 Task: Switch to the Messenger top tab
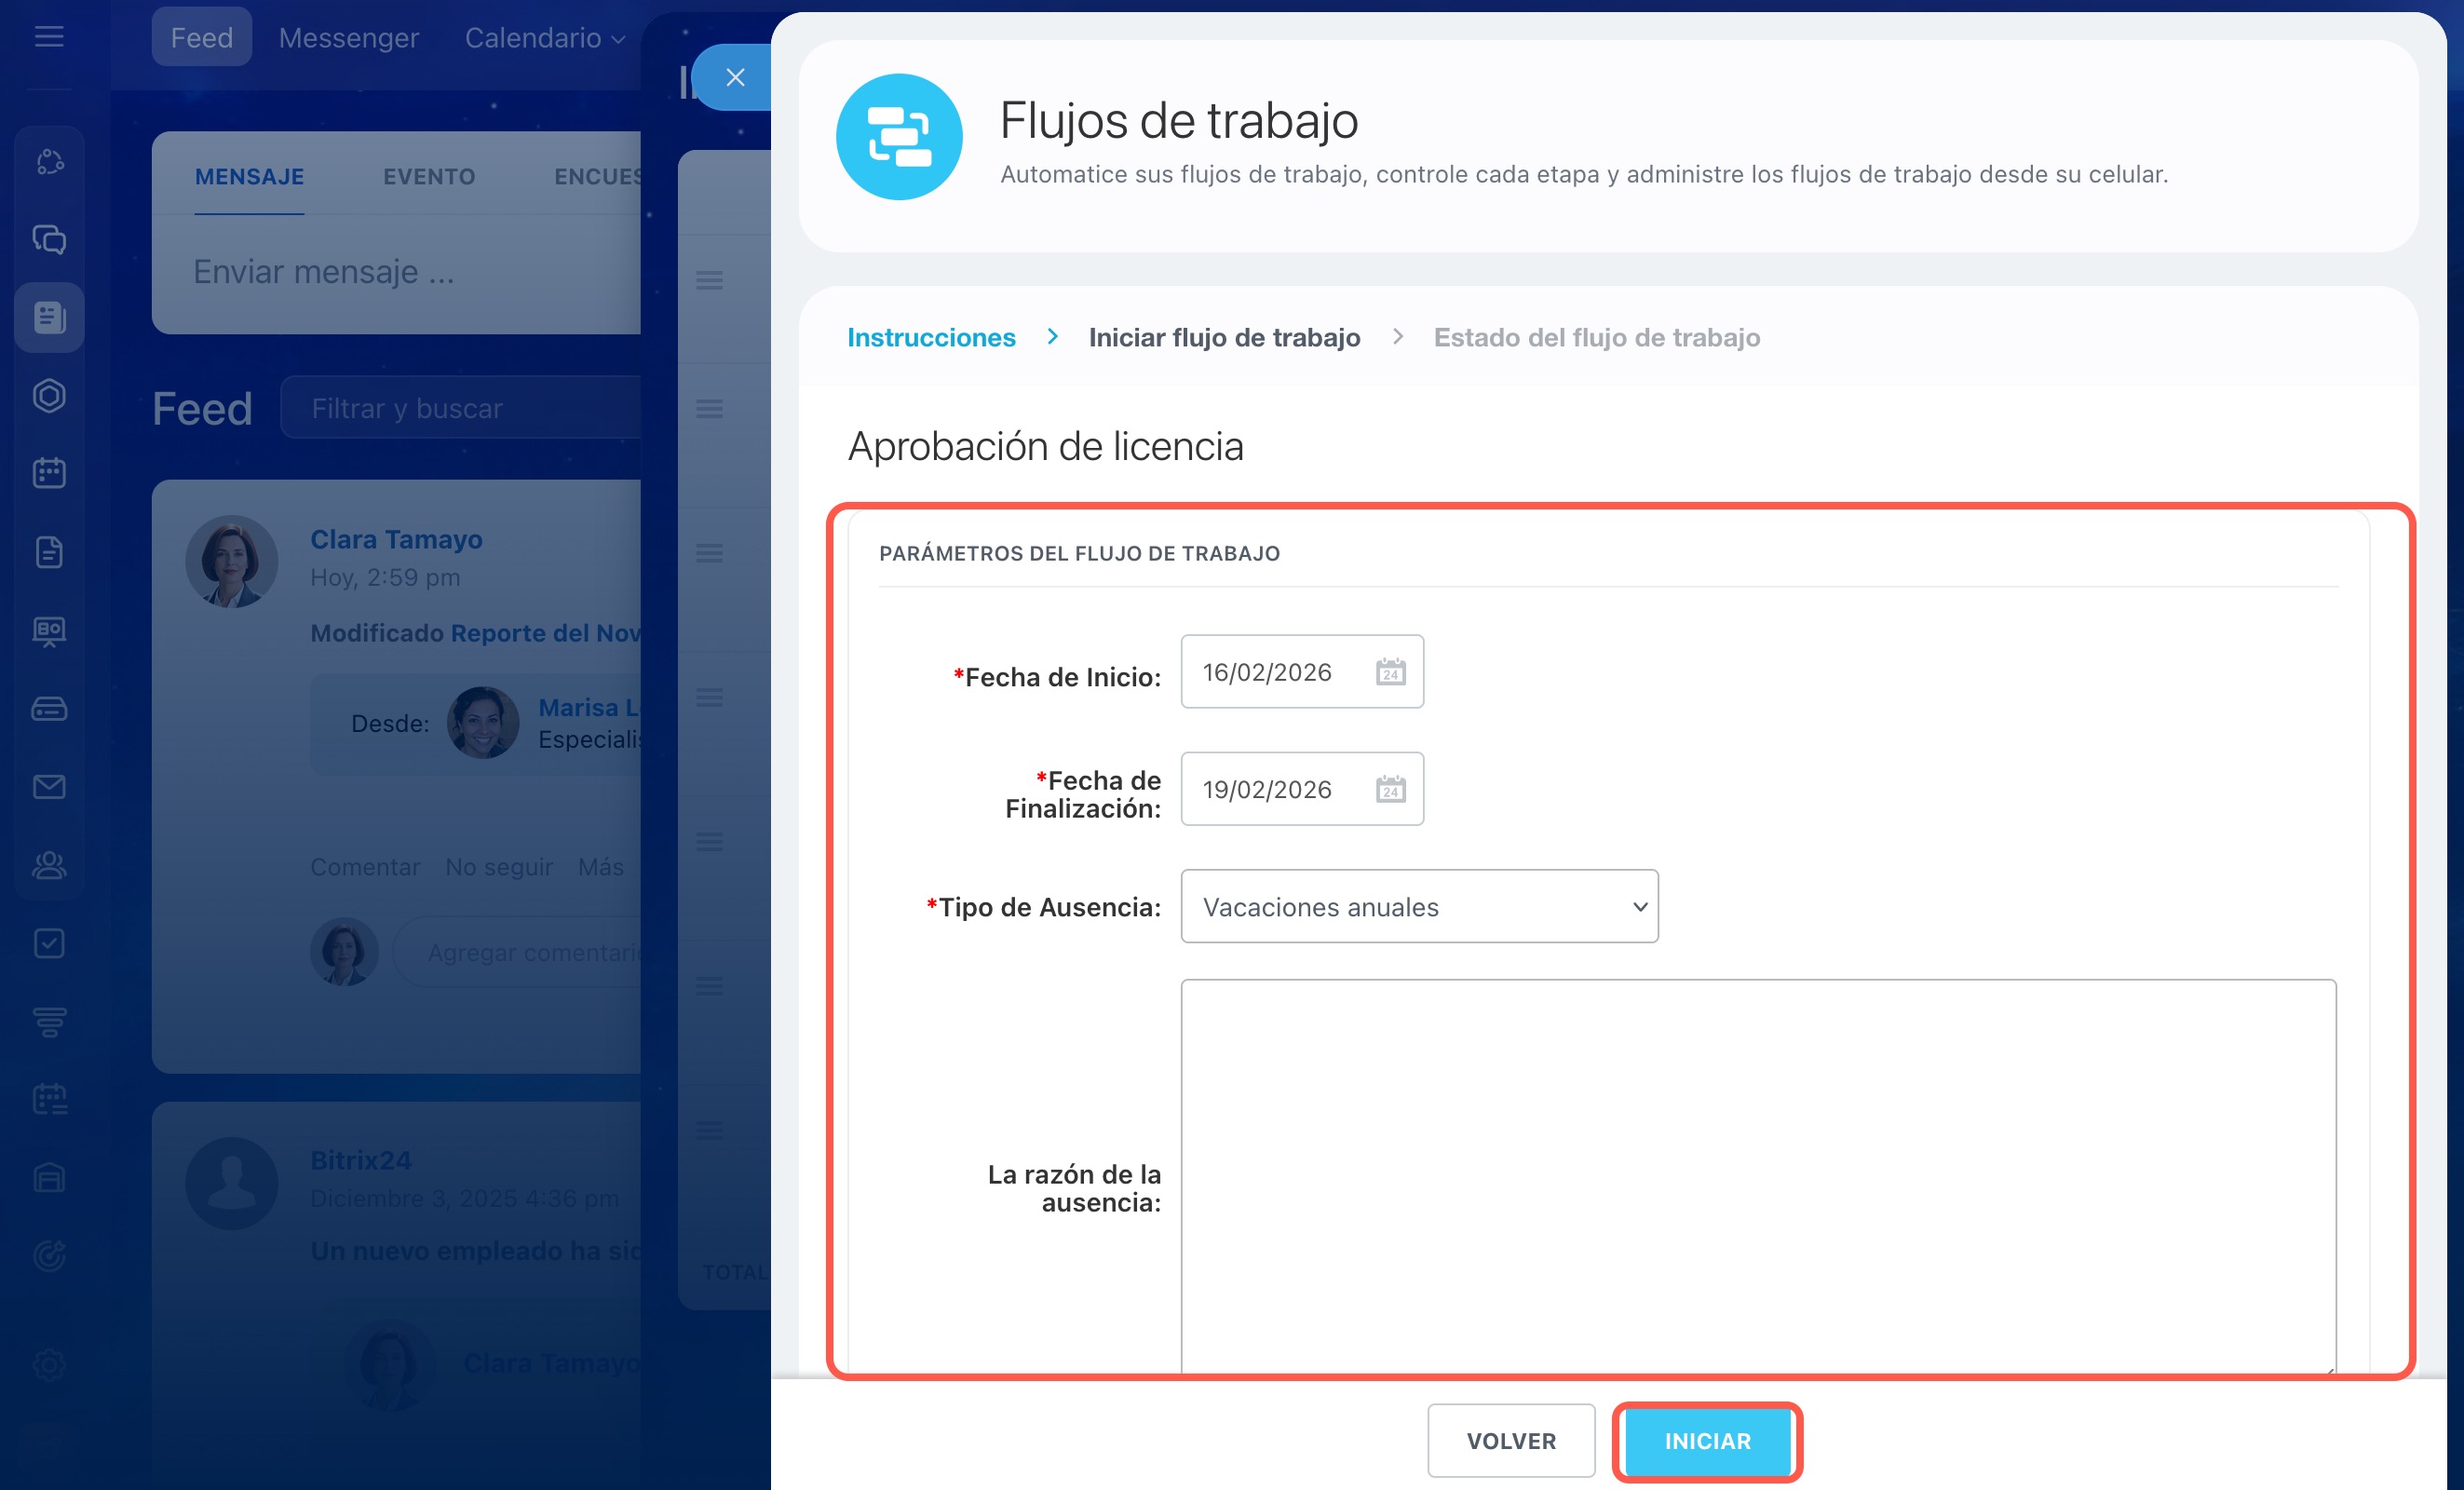pos(348,38)
